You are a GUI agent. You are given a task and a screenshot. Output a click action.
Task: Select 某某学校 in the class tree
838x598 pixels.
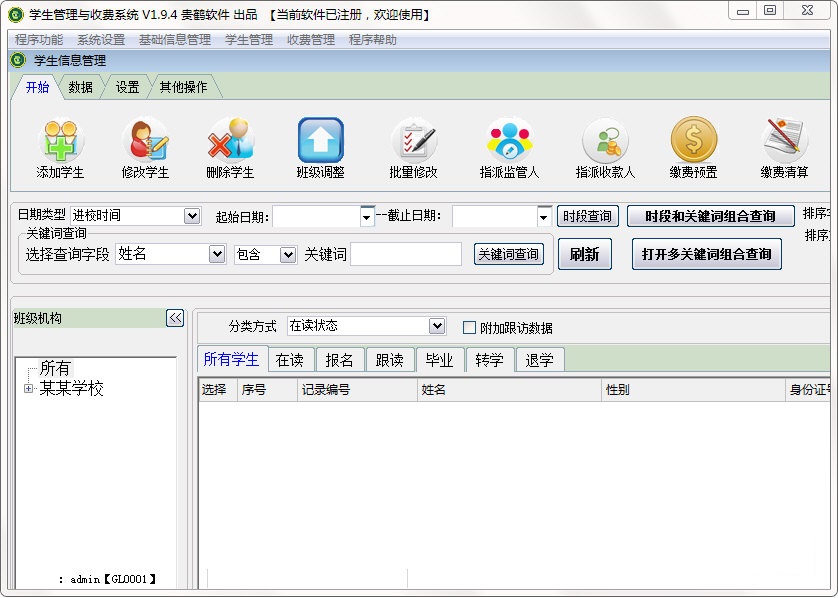71,389
